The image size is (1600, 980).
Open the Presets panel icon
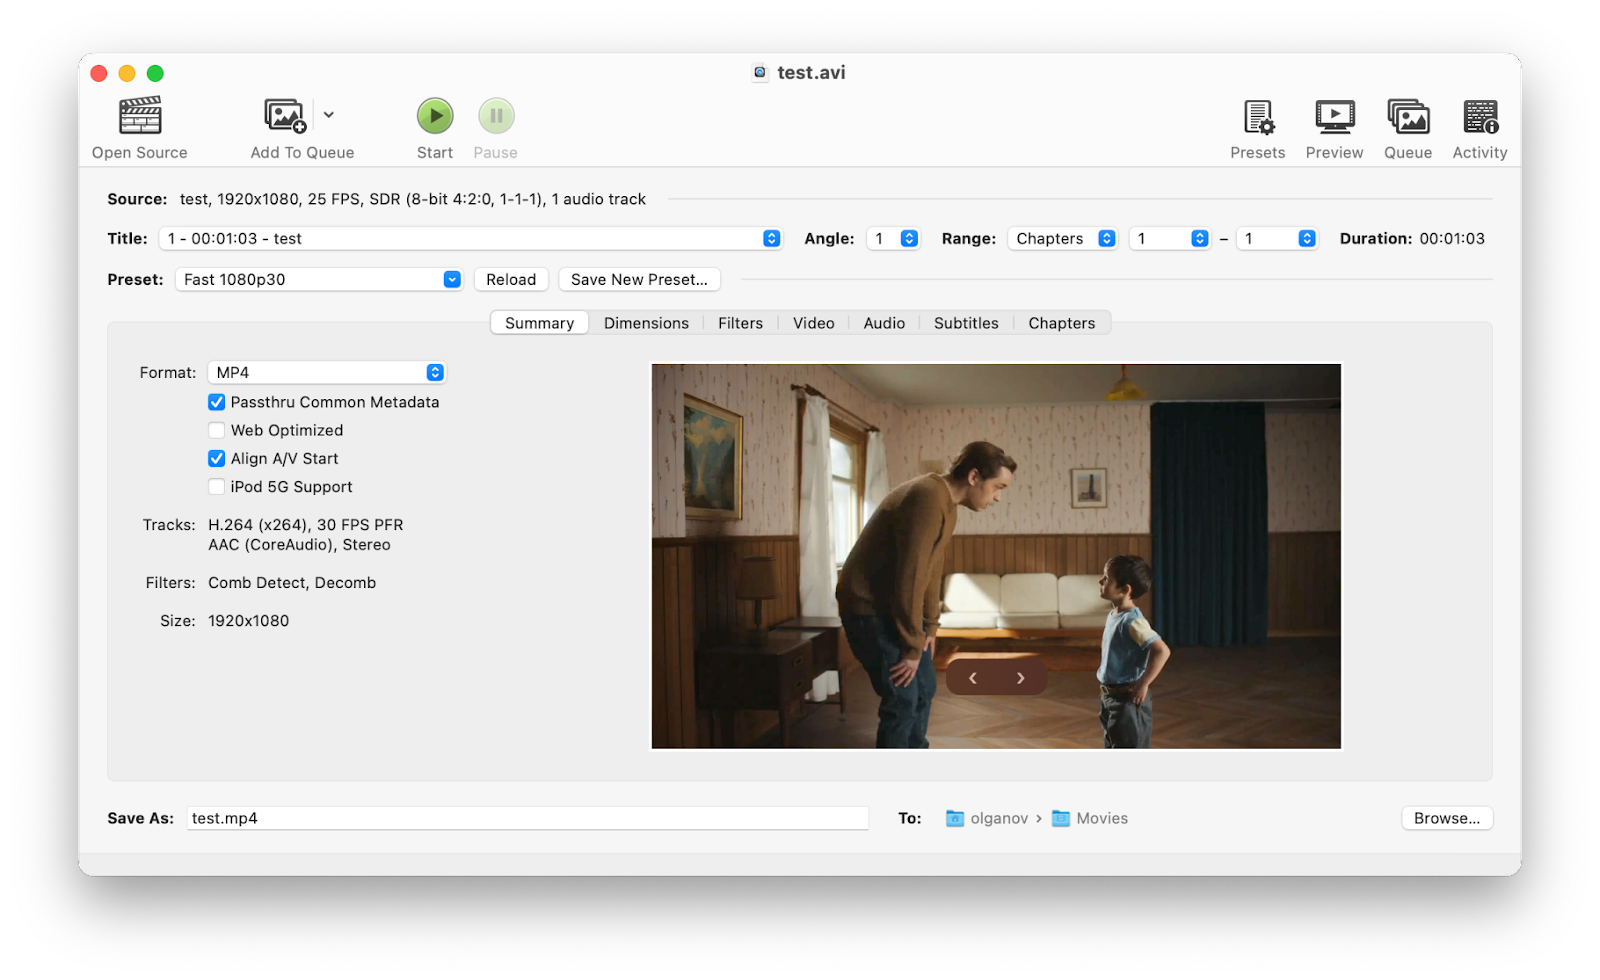click(1257, 118)
